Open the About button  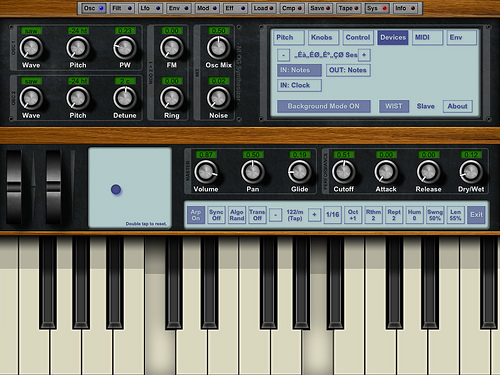[457, 106]
